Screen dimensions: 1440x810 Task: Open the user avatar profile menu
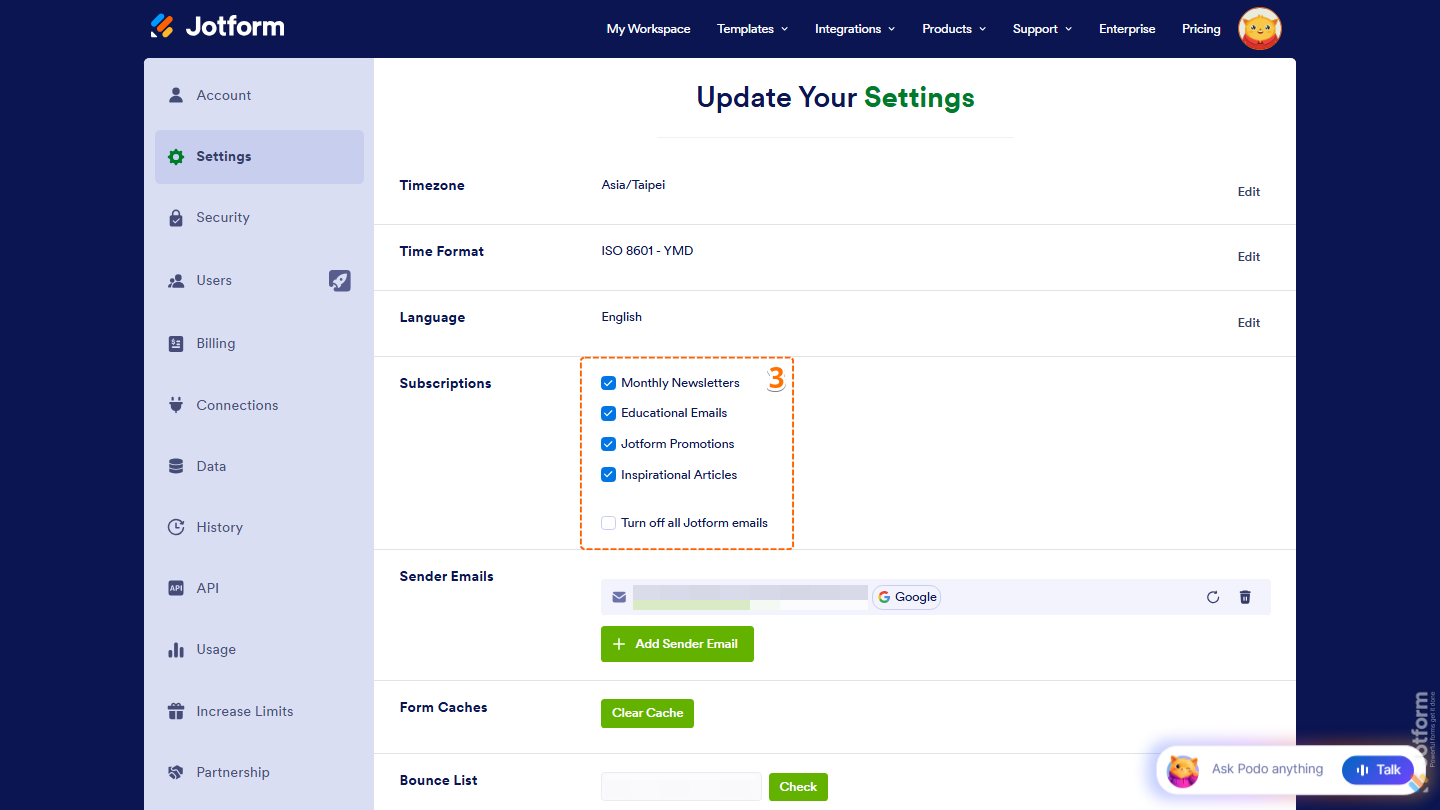coord(1260,29)
